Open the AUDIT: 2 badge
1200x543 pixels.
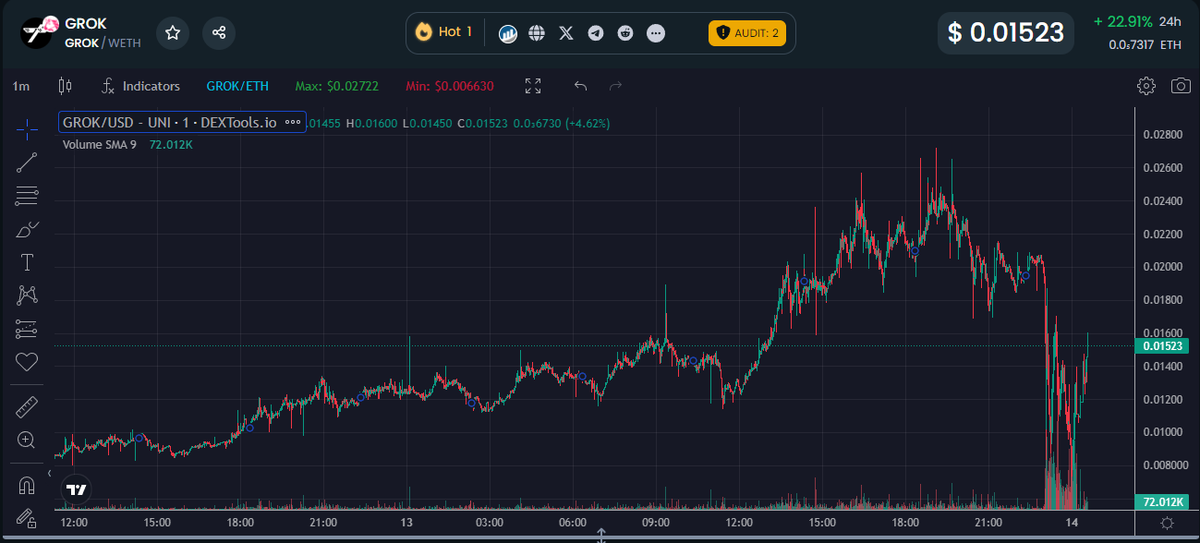click(x=748, y=33)
